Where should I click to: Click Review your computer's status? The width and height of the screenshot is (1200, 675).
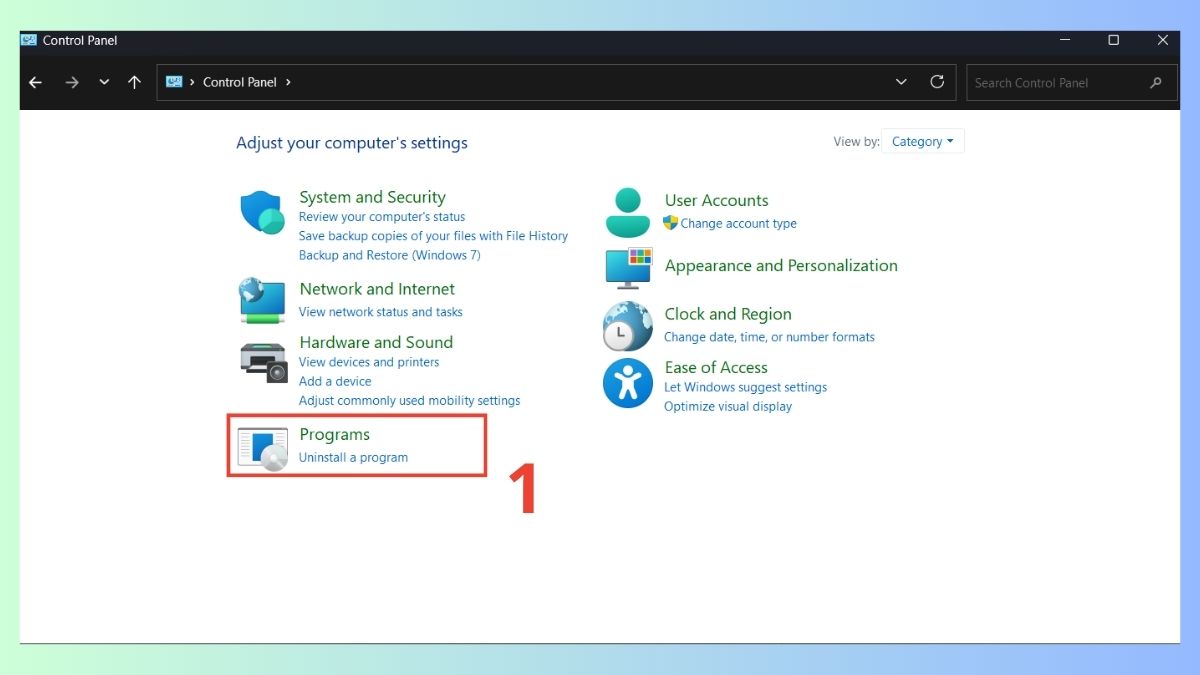point(382,217)
